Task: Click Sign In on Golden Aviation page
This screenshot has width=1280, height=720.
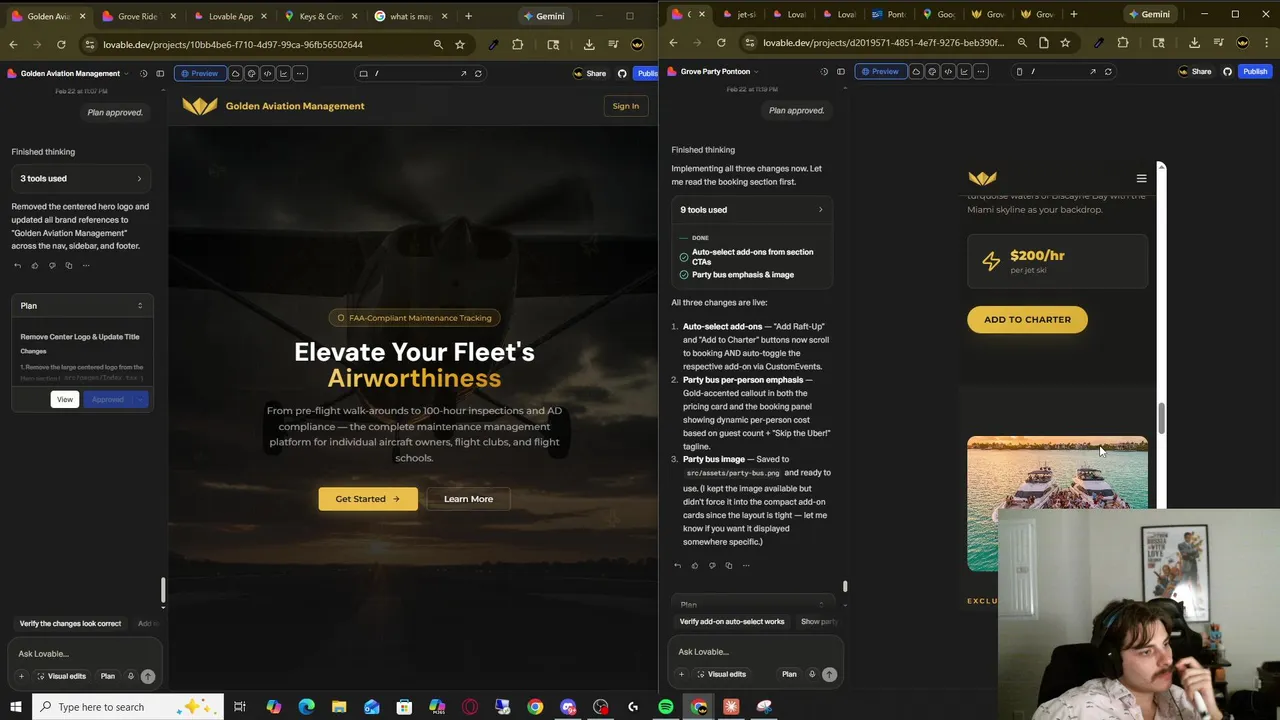Action: click(x=625, y=106)
